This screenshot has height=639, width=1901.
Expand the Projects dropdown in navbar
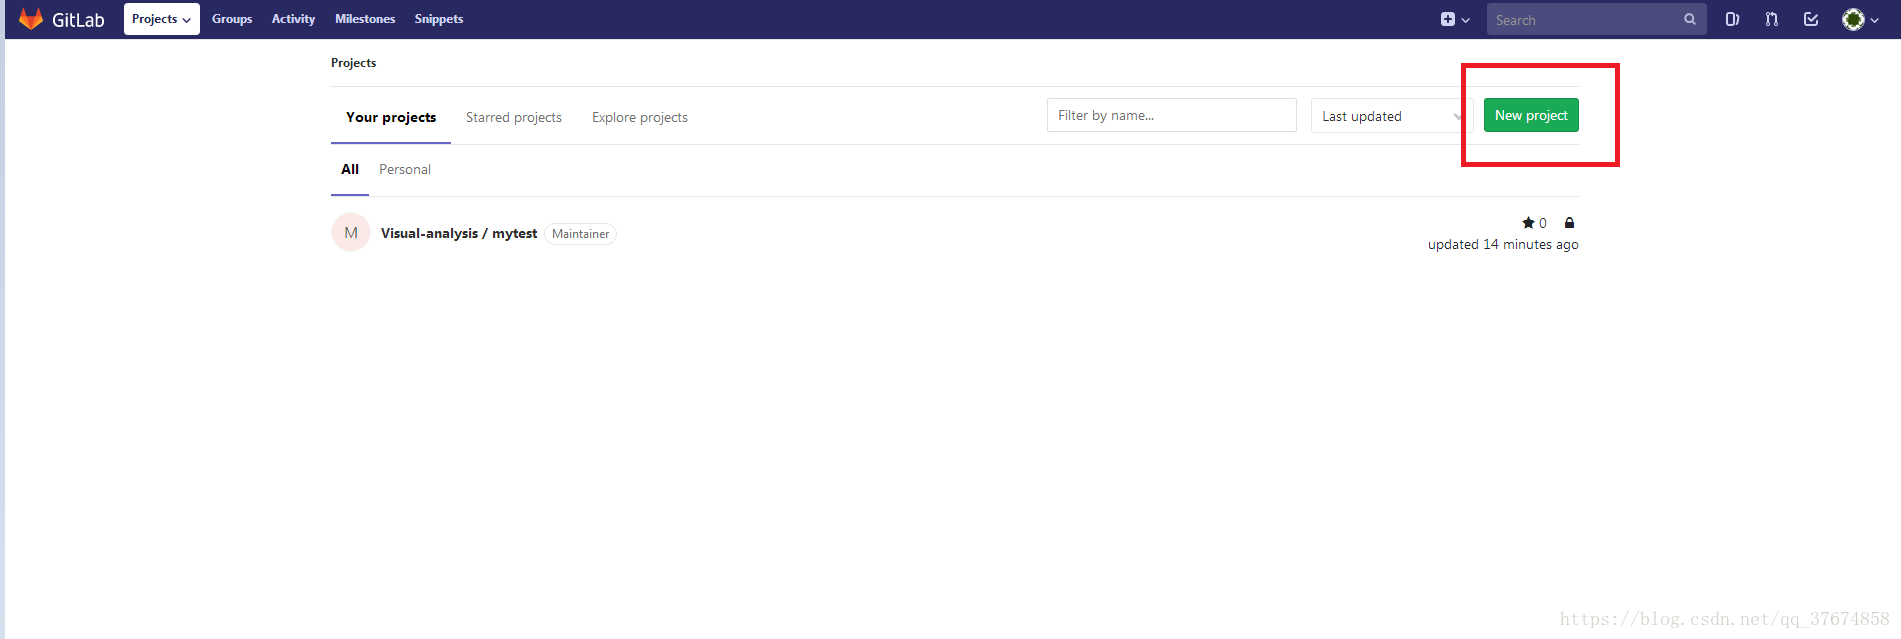[x=161, y=19]
